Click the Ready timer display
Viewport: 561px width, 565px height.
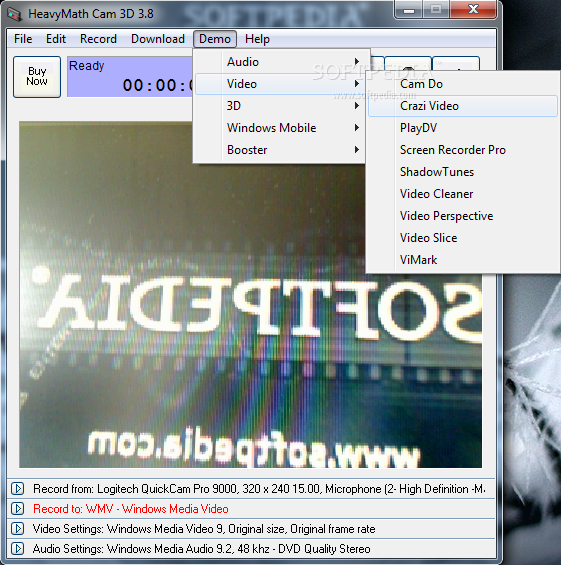click(130, 76)
